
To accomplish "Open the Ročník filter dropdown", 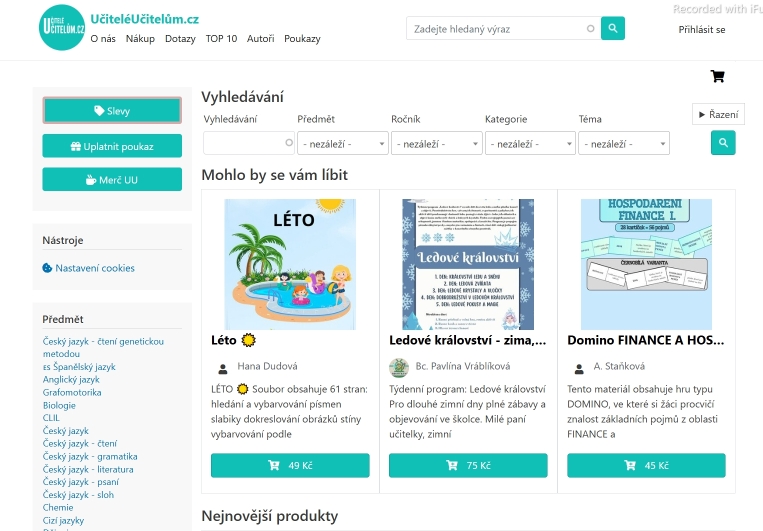I will [x=436, y=144].
